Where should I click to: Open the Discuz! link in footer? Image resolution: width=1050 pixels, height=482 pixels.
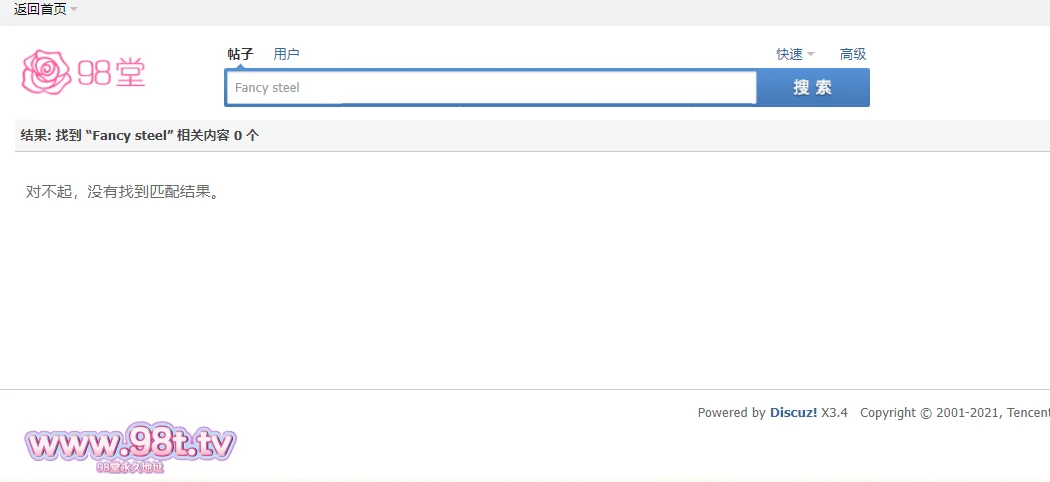pos(793,412)
